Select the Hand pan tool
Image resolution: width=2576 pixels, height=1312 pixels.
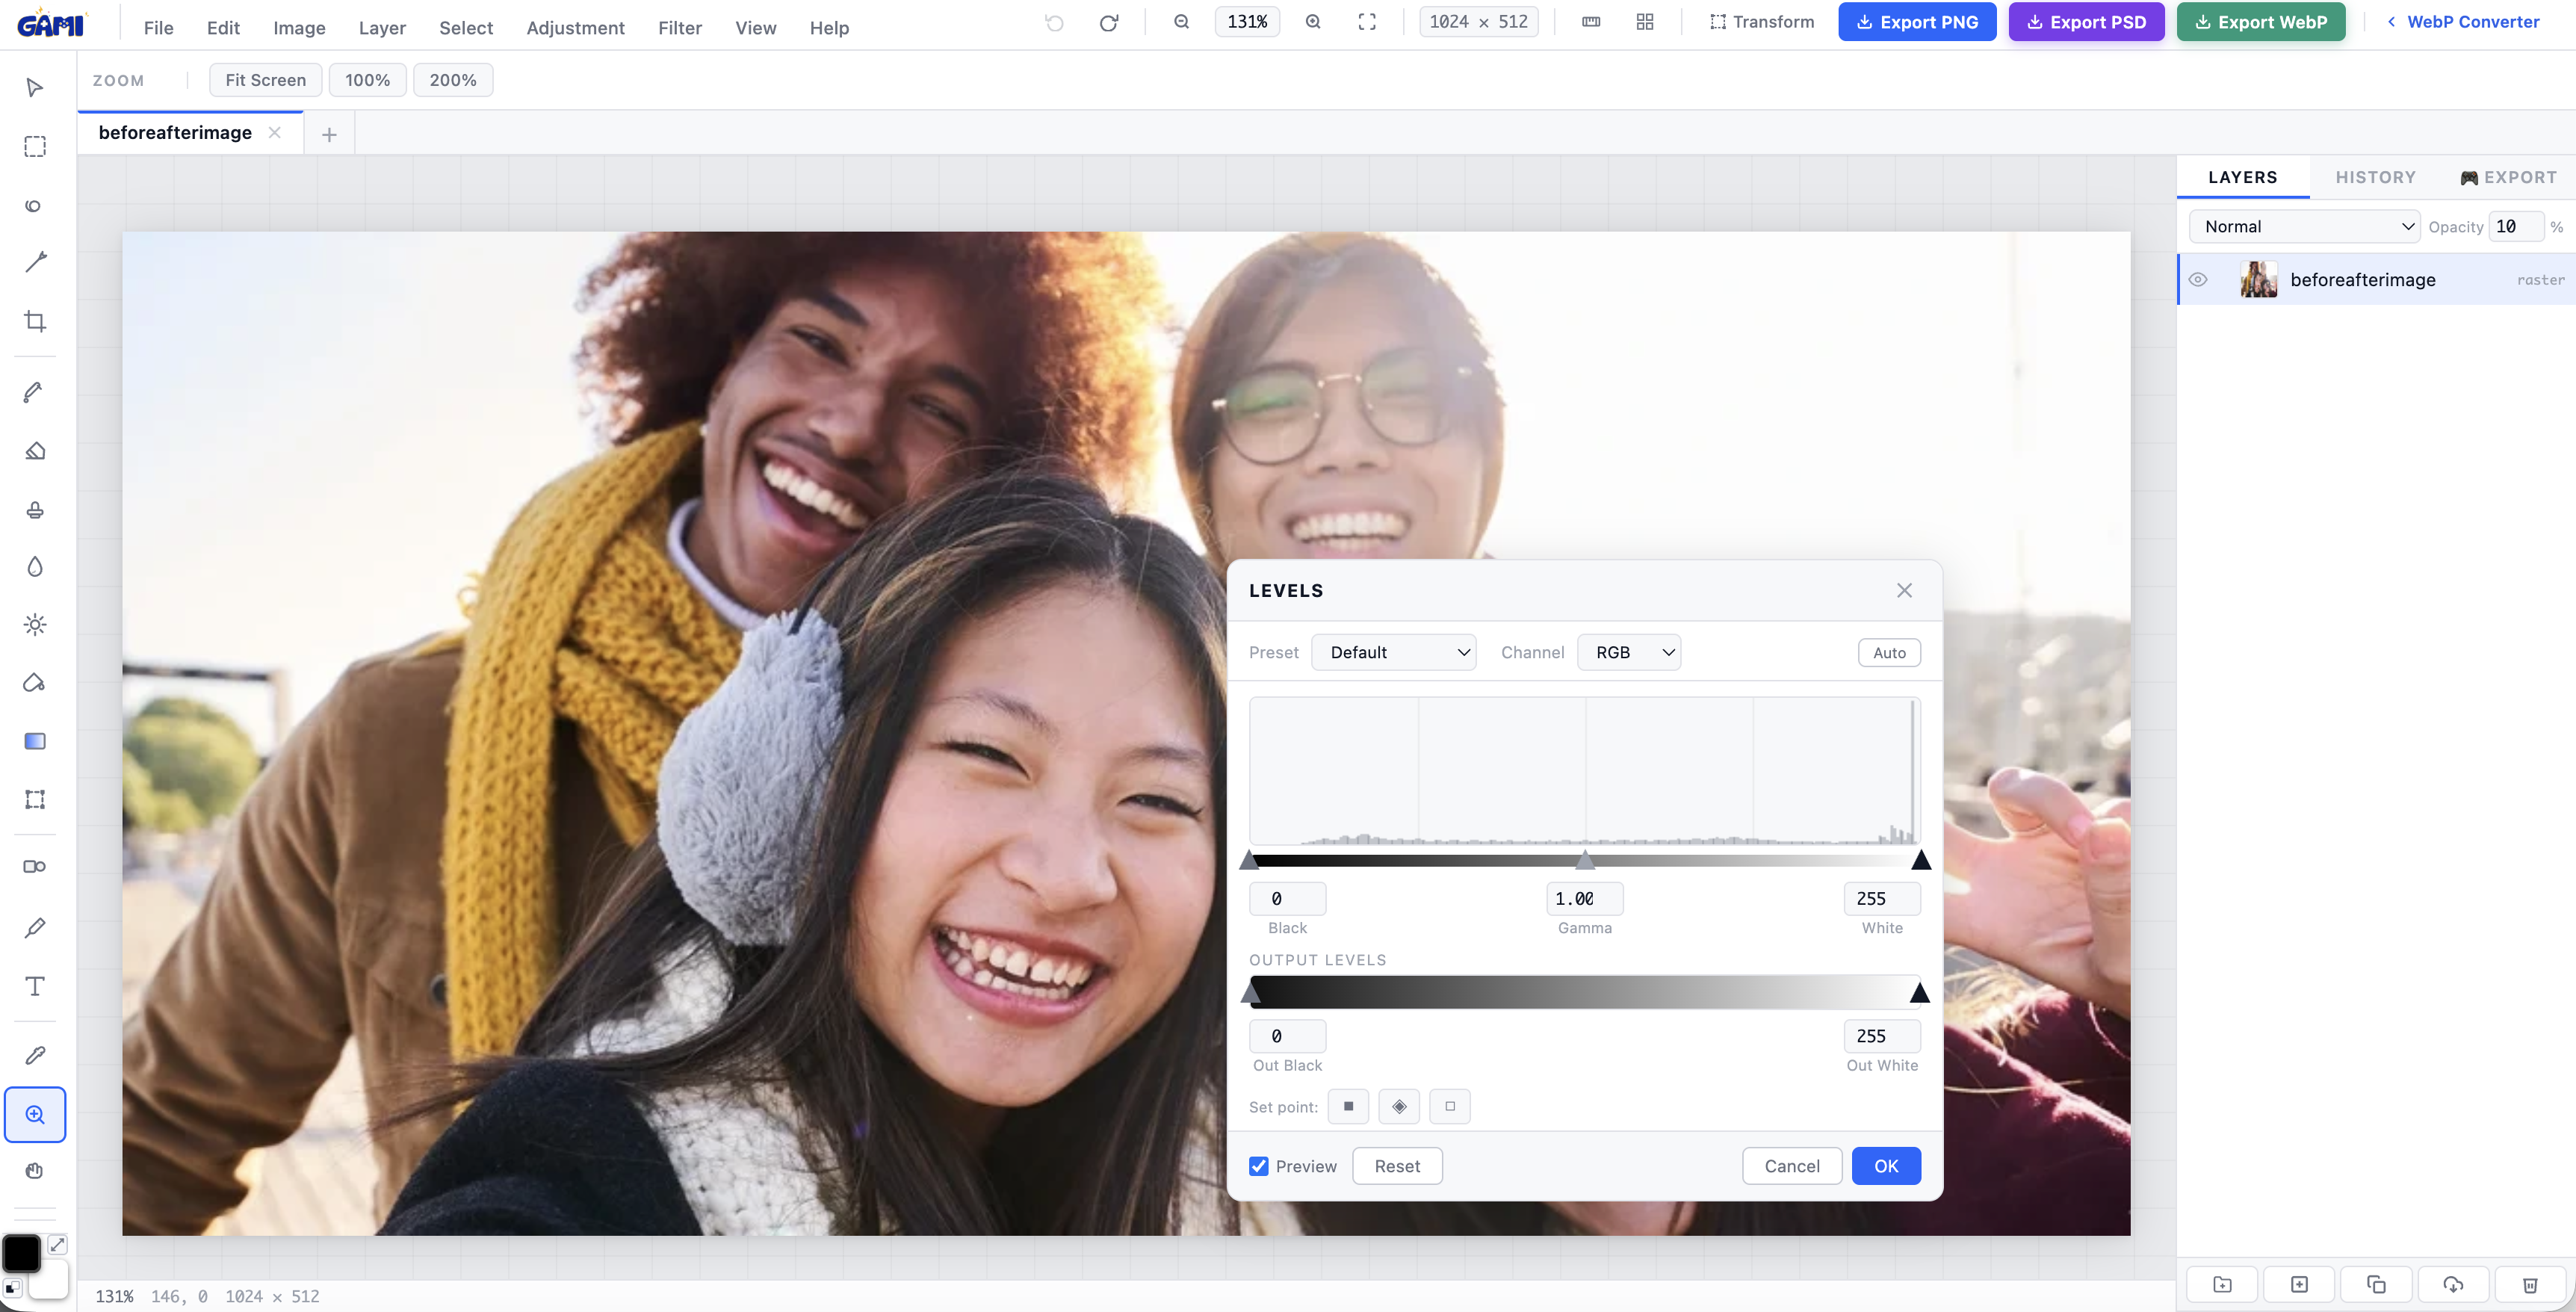pyautogui.click(x=35, y=1171)
